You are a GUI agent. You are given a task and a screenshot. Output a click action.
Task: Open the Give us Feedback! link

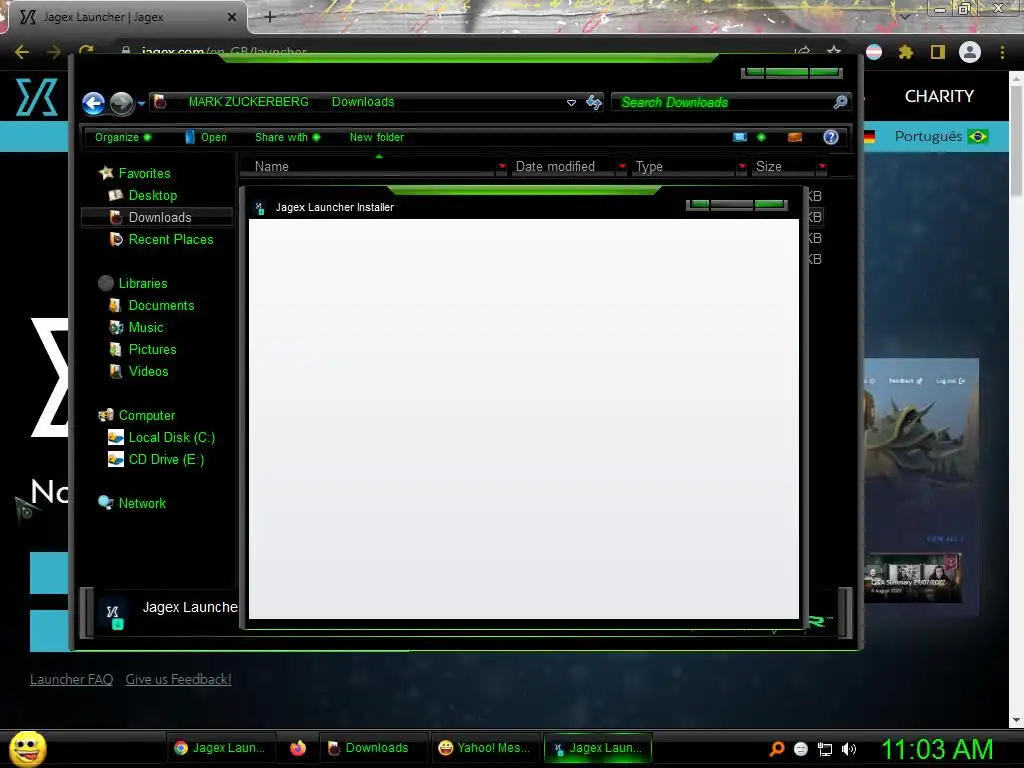pyautogui.click(x=178, y=679)
